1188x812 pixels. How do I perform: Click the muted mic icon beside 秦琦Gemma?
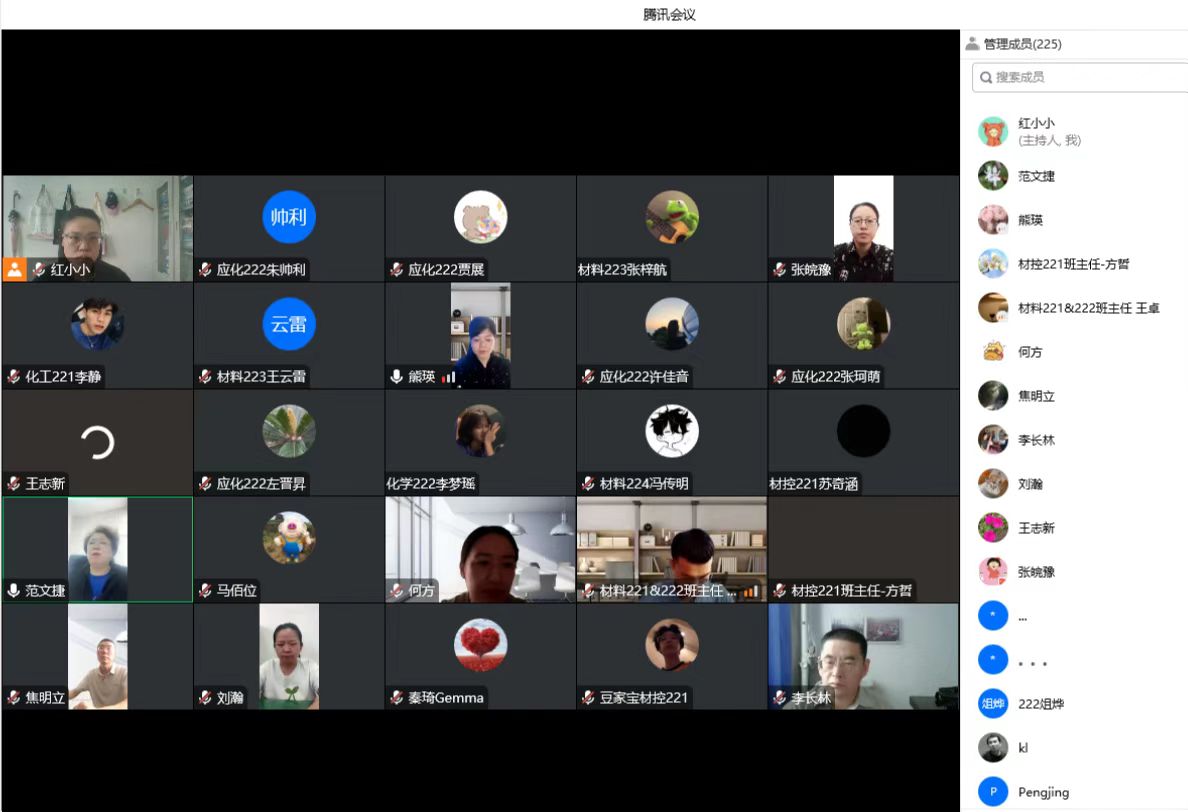point(397,698)
